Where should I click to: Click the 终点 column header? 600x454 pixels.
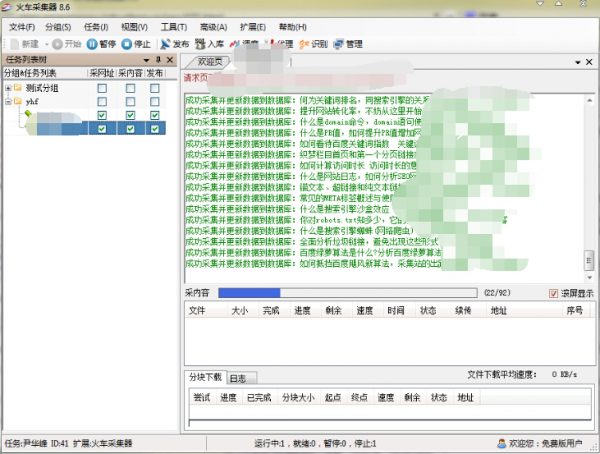359,398
